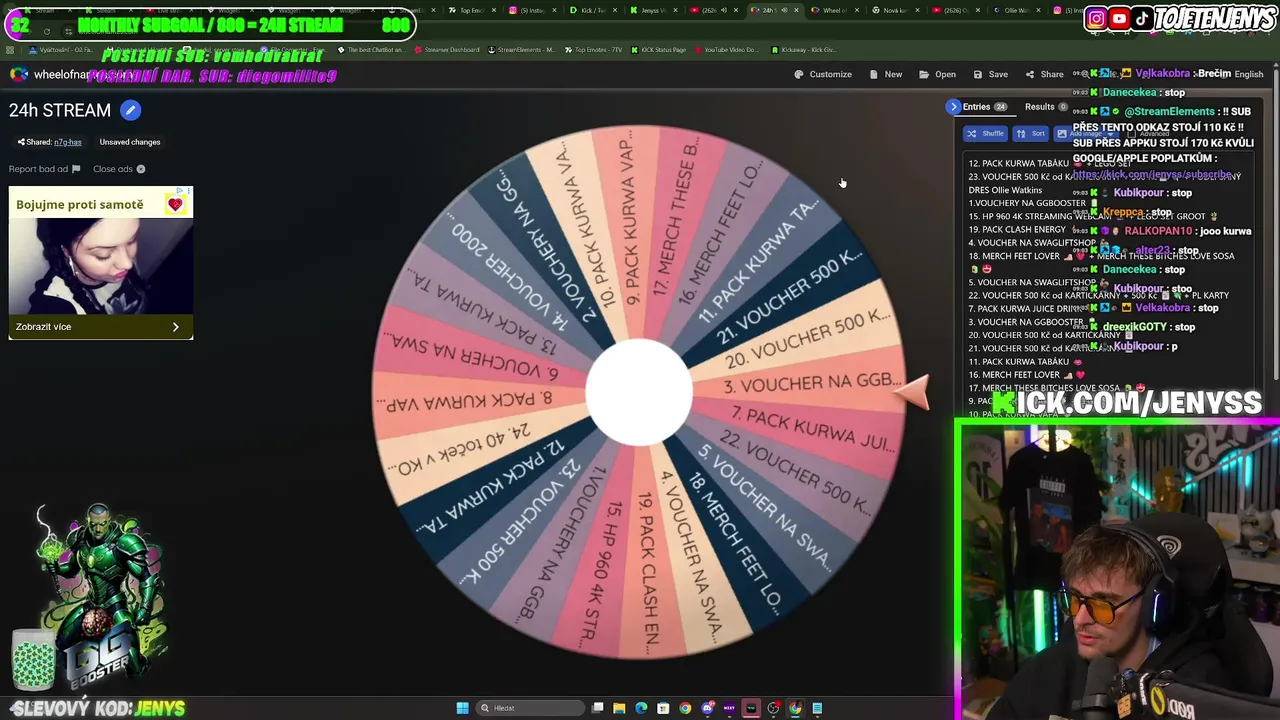The height and width of the screenshot is (720, 1280).
Task: Open the Streamer Dashboard bookmark
Action: coord(446,49)
